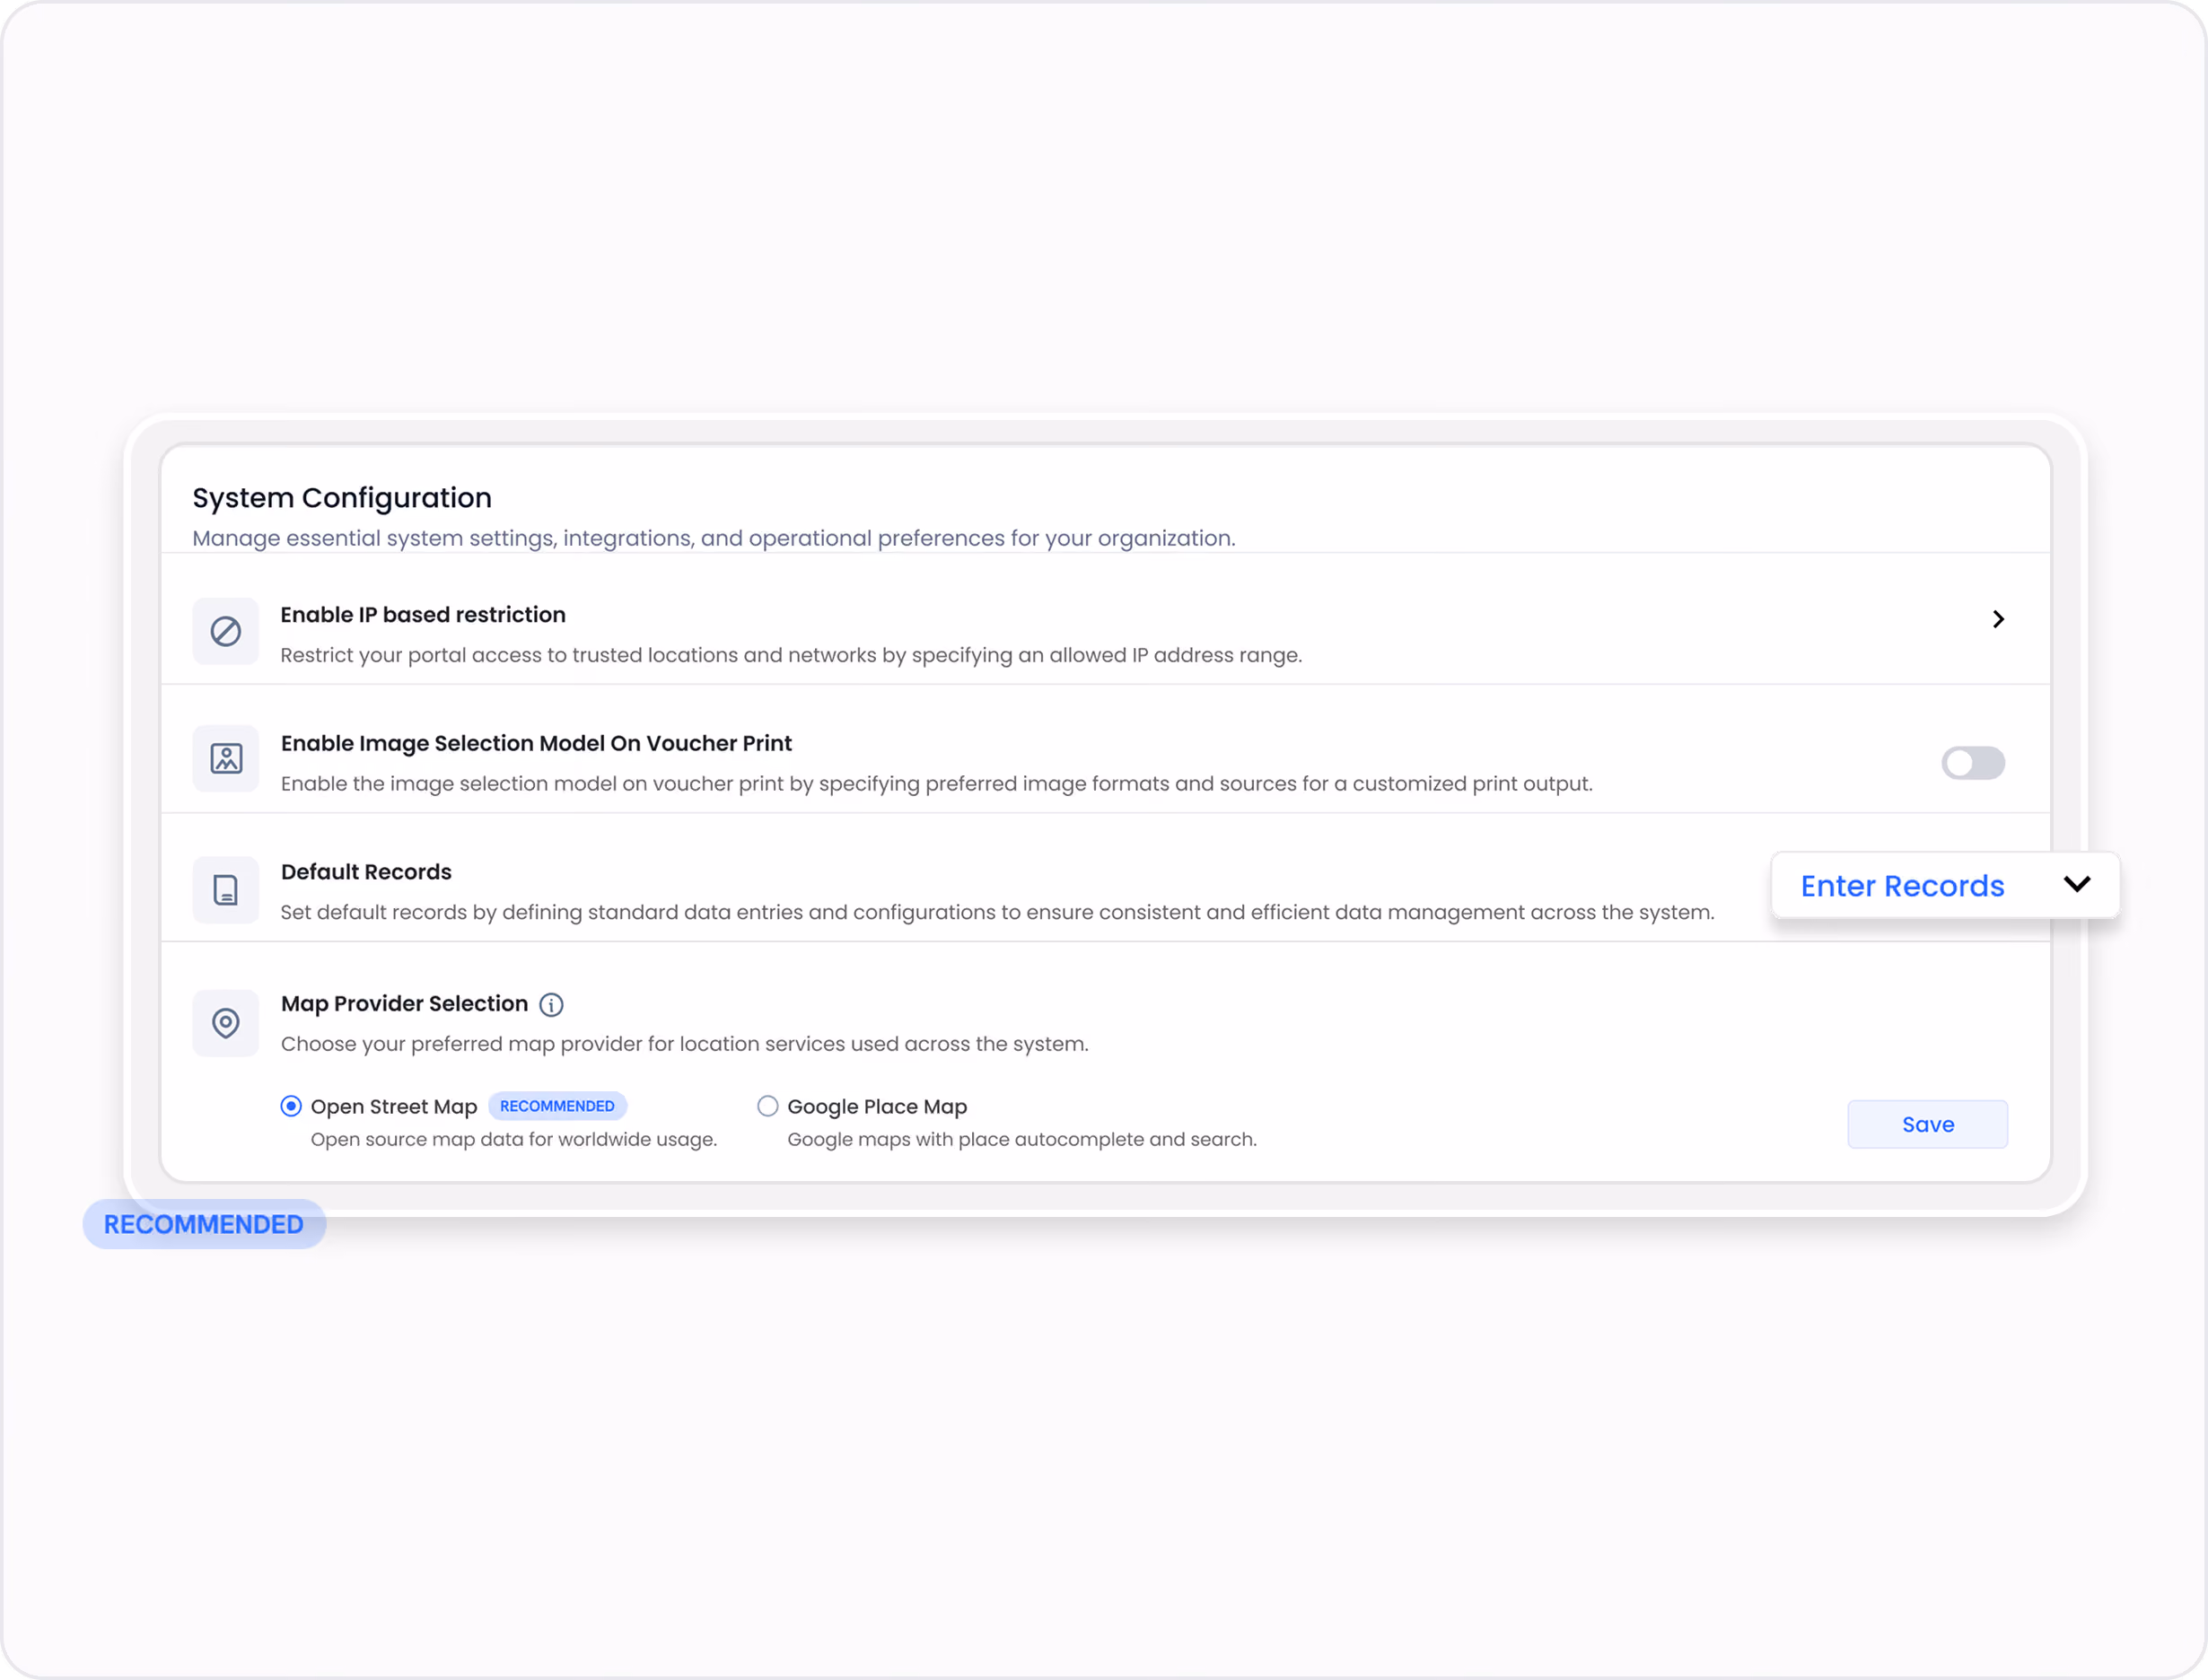The width and height of the screenshot is (2208, 1680).
Task: Click 'Choose your preferred map provider' description
Action: point(685,1044)
